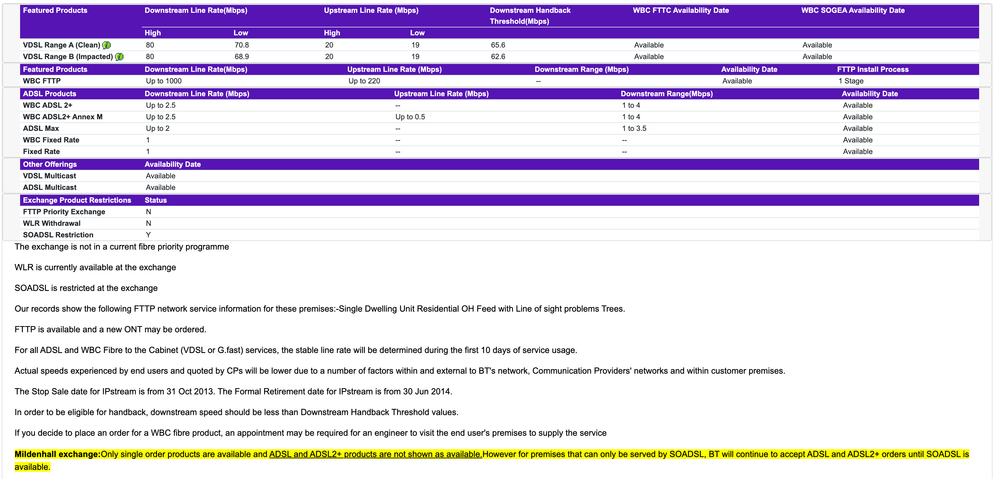Click the 'Other Offerings' section header
The width and height of the screenshot is (998, 479).
point(50,164)
